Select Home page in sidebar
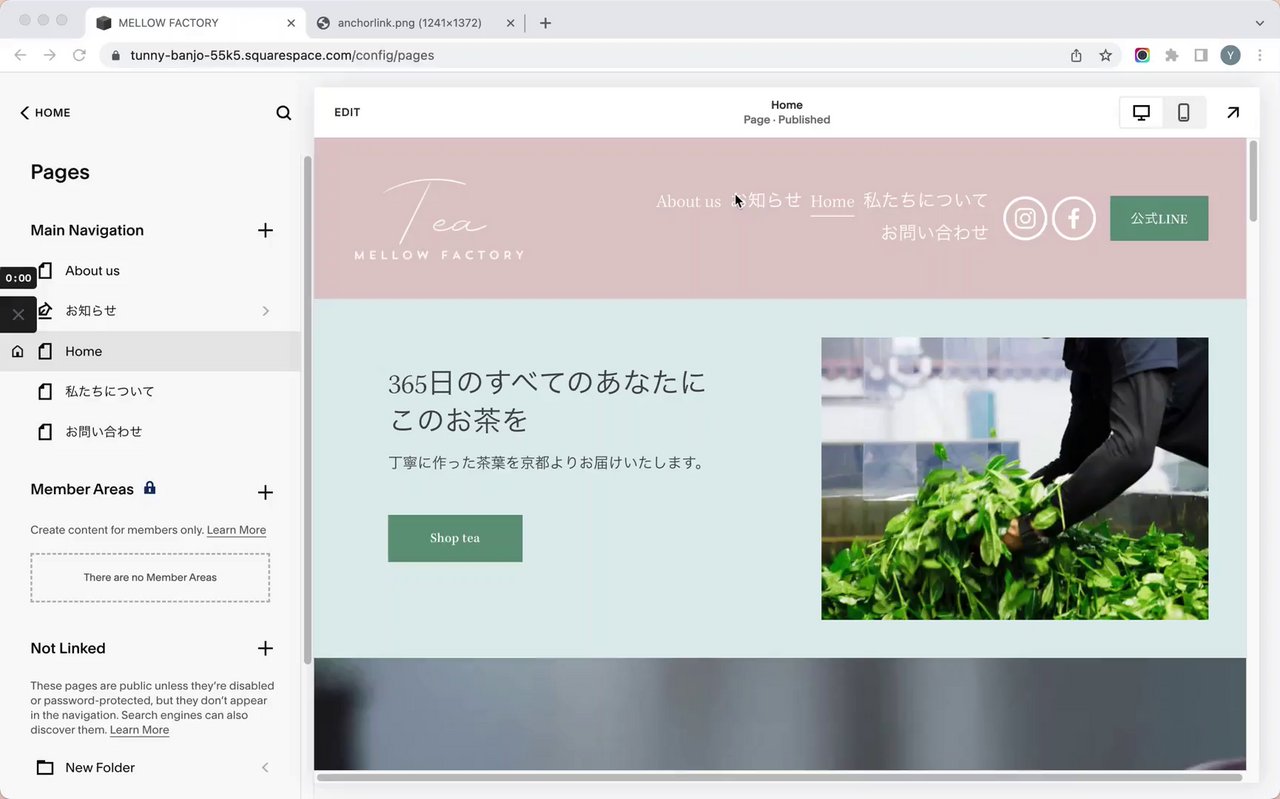1280x799 pixels. (x=150, y=351)
